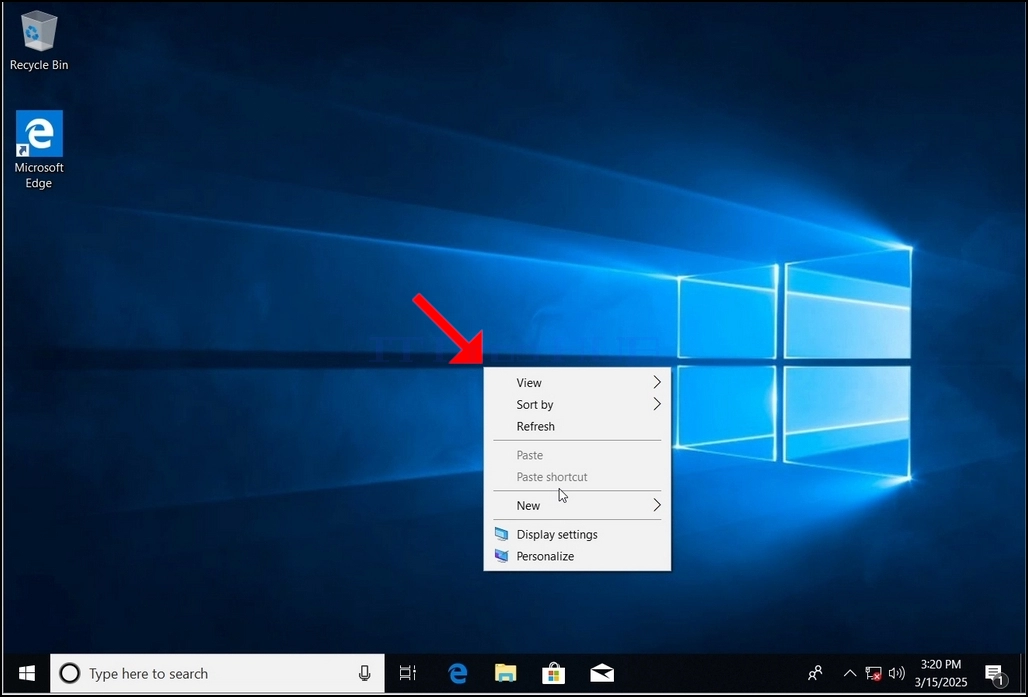This screenshot has height=697, width=1028.
Task: Open the Action Center notifications icon
Action: pyautogui.click(x=995, y=673)
